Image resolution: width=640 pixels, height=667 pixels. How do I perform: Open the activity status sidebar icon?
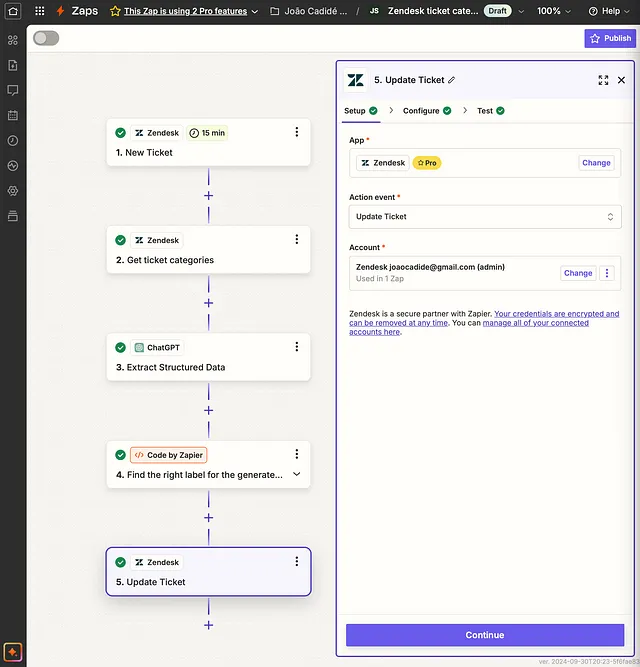(x=13, y=165)
